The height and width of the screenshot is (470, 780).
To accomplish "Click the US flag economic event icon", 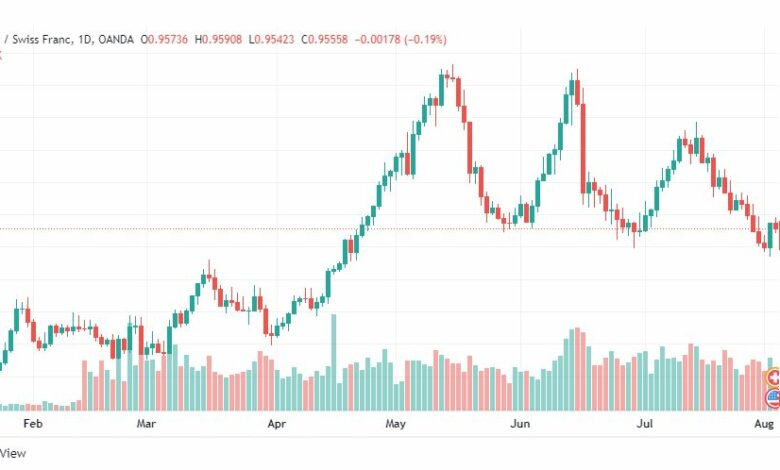I will click(x=774, y=398).
